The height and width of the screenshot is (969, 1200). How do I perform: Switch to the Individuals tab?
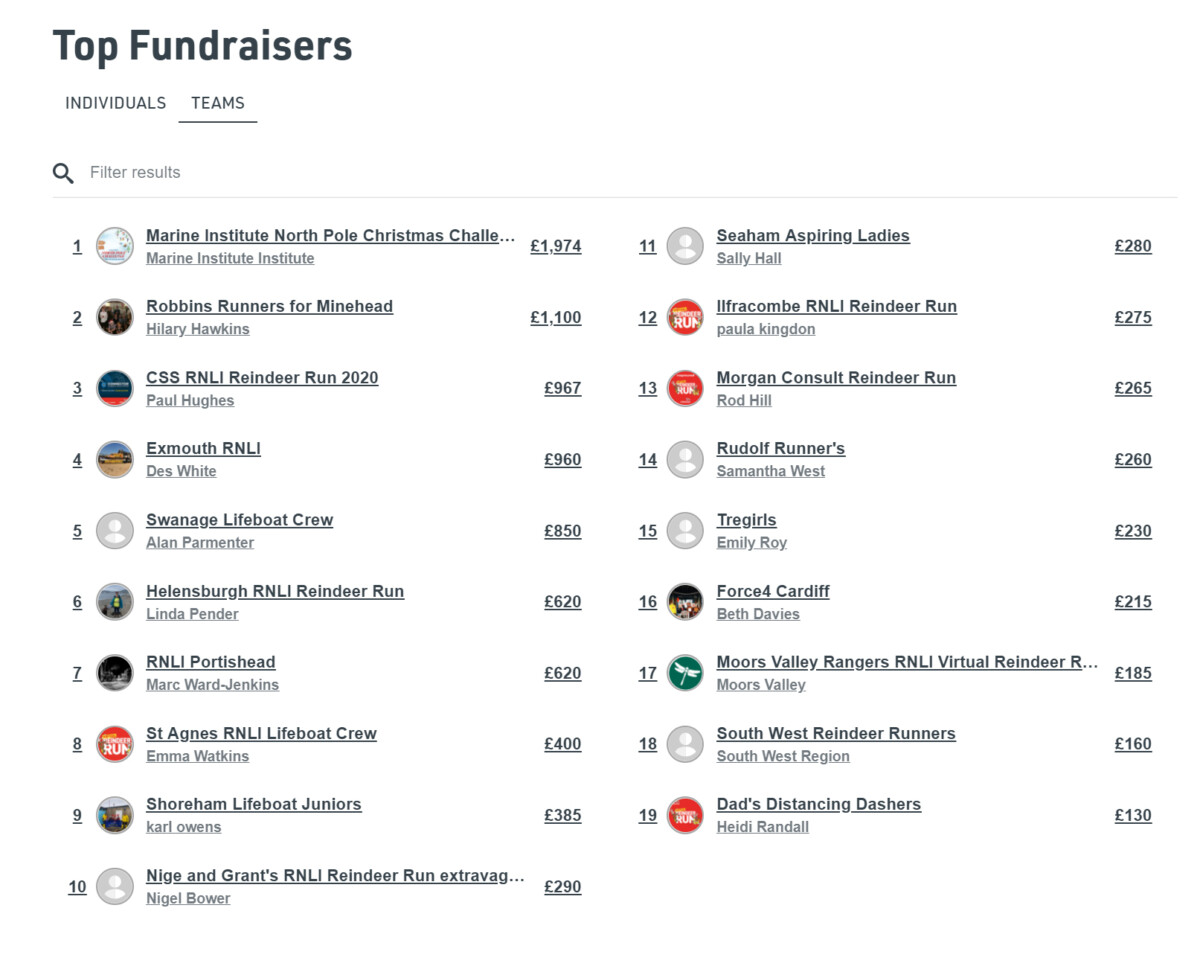tap(116, 103)
